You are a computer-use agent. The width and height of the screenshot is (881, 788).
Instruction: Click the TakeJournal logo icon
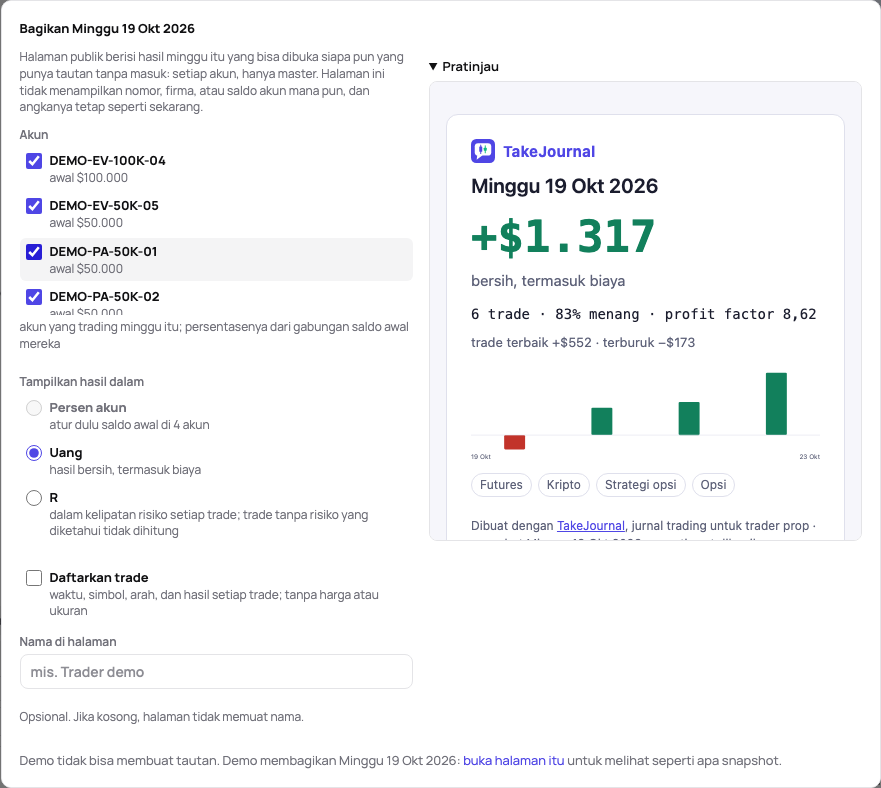483,151
